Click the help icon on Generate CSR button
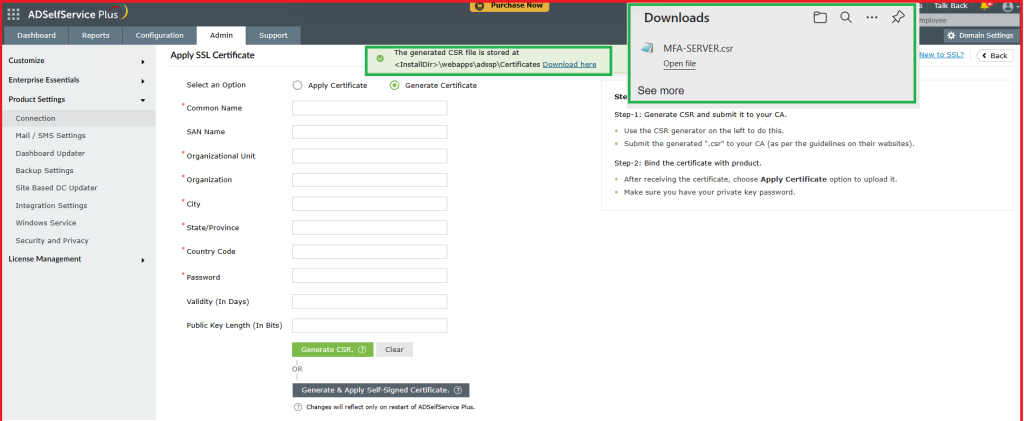 pyautogui.click(x=362, y=350)
